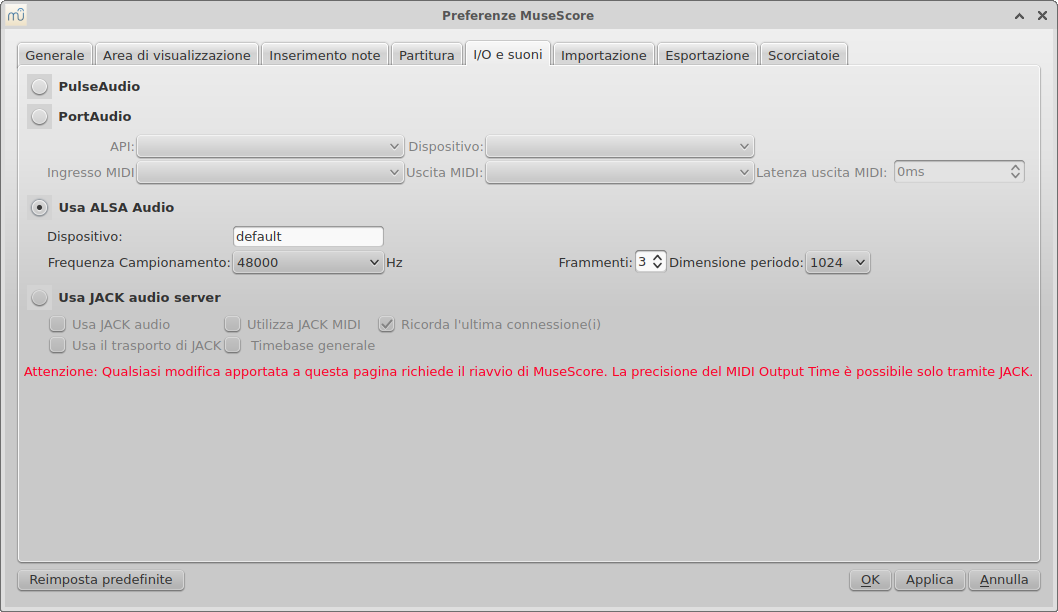This screenshot has width=1058, height=612.
Task: Enable the Utilizza JACK MIDI checkbox
Action: tap(233, 324)
